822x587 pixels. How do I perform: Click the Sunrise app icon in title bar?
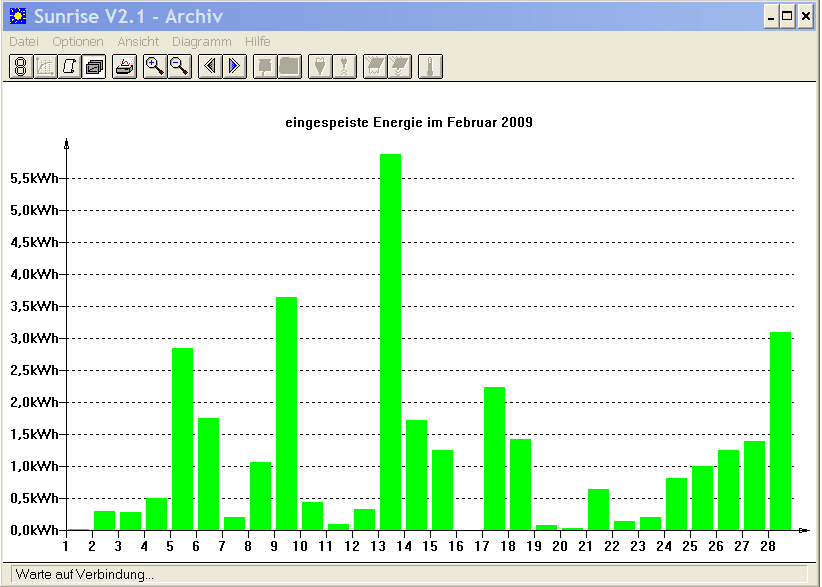[x=18, y=16]
